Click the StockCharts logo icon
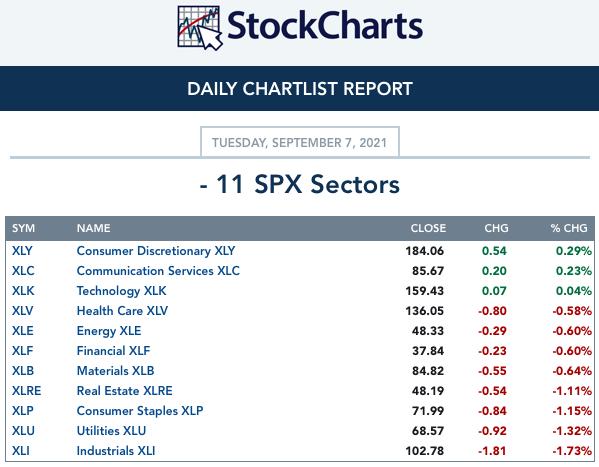Viewport: 599px width, 467px height. pyautogui.click(x=200, y=28)
